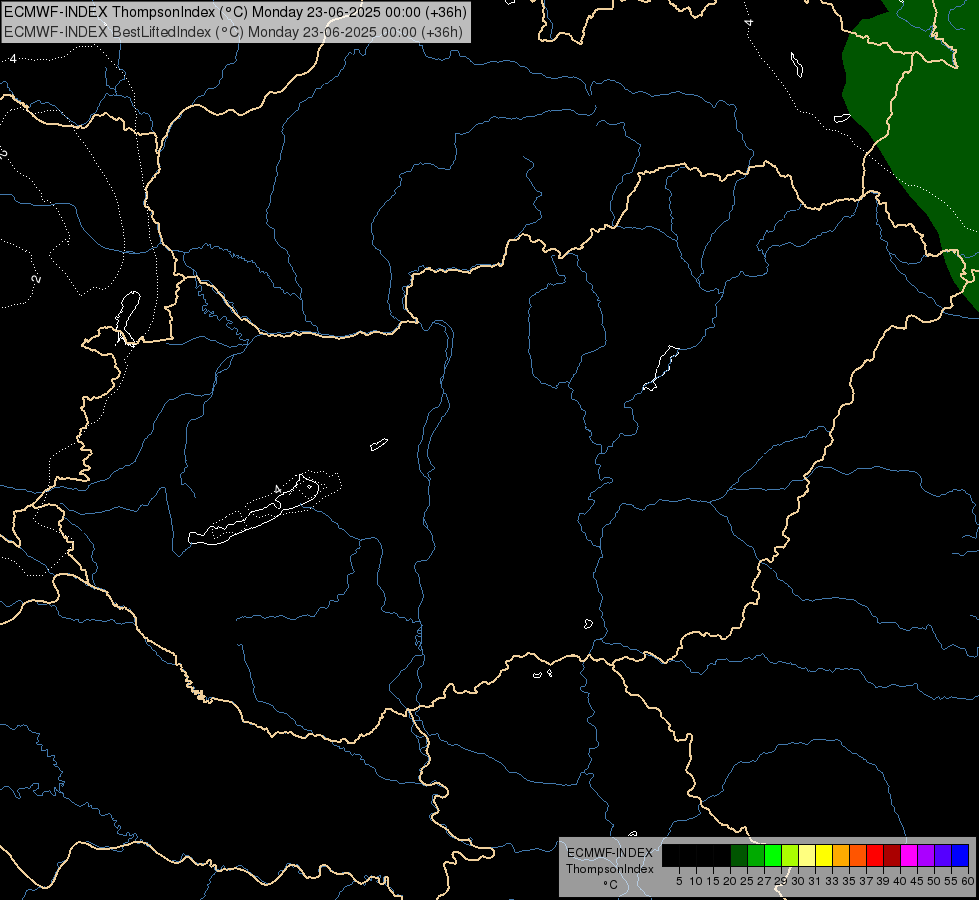Select the magenta 40–45 legend swatch
Viewport: 979px width, 900px height.
click(x=909, y=855)
